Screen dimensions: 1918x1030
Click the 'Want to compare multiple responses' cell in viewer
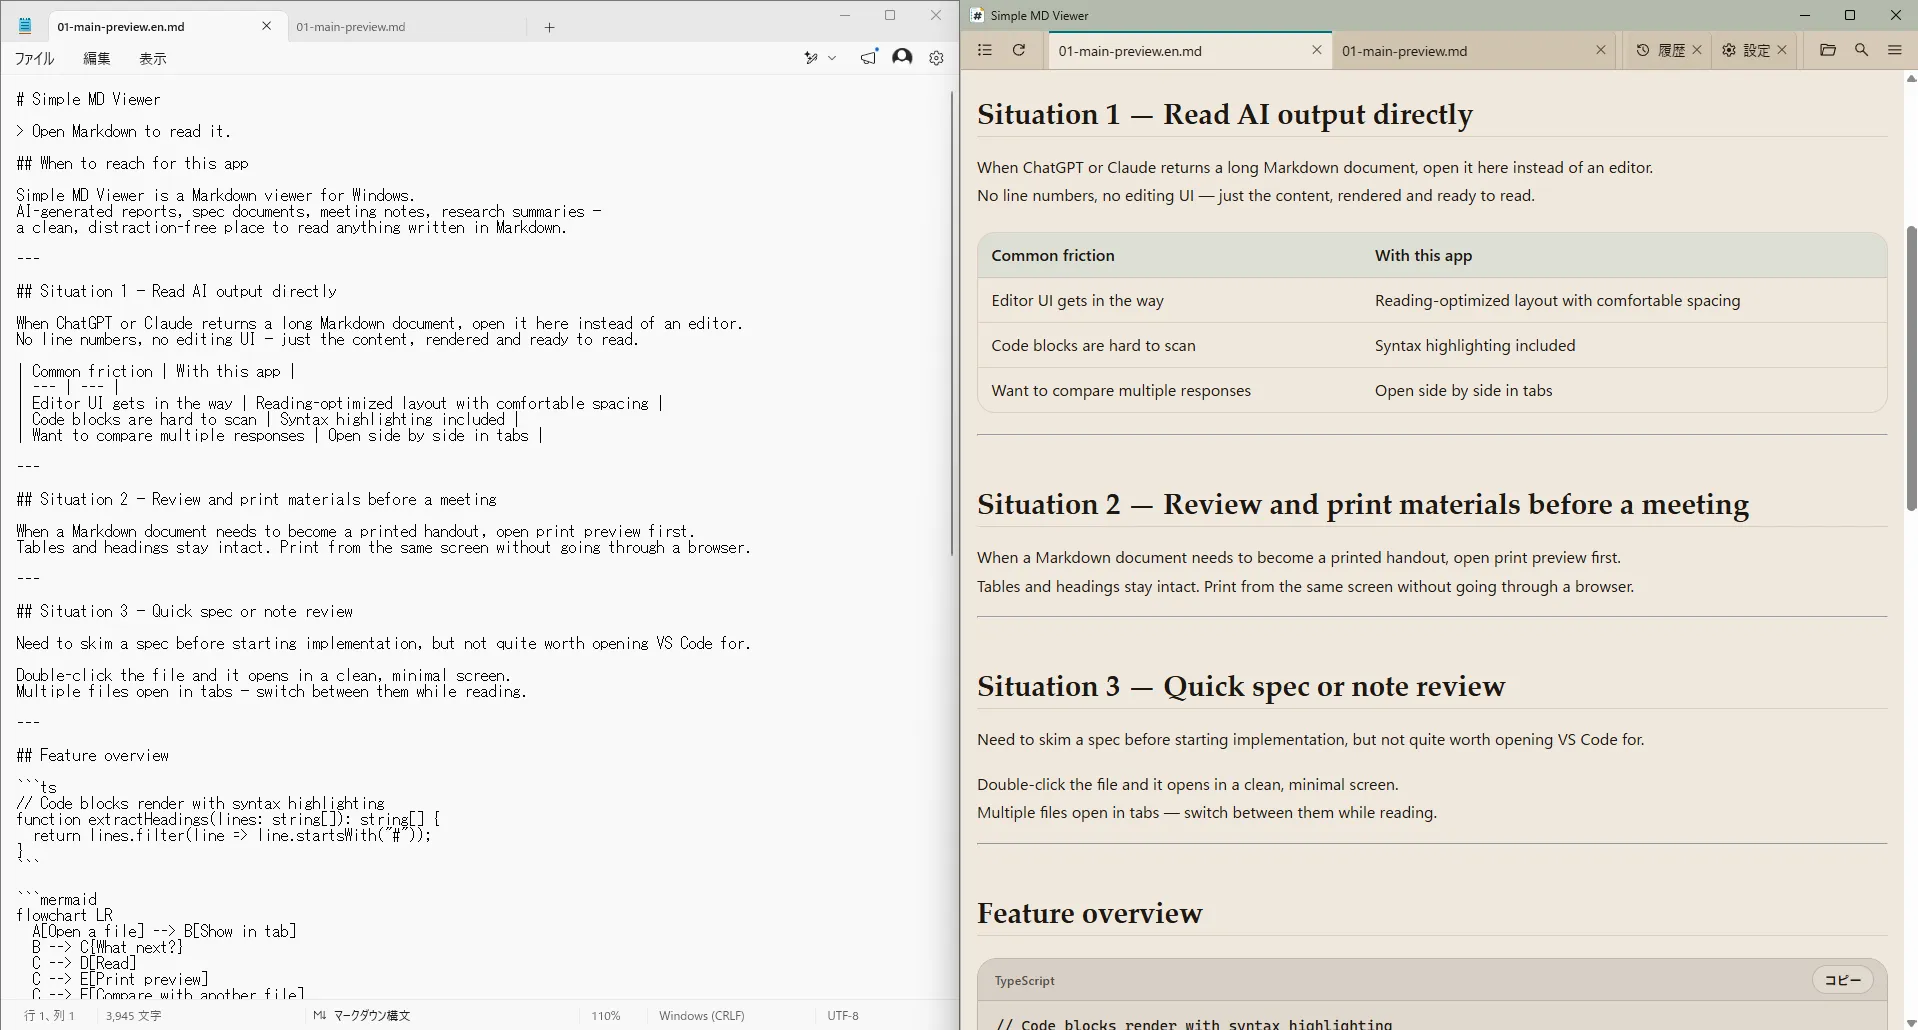[1121, 390]
